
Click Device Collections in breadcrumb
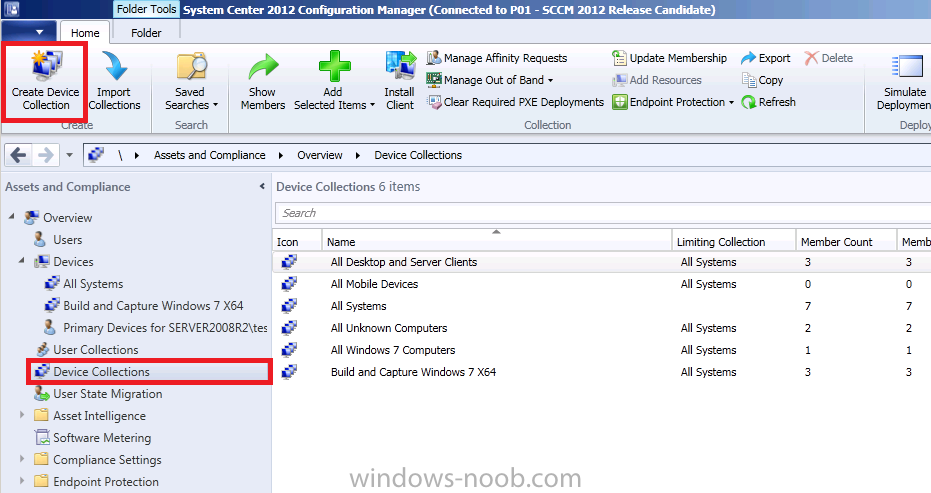point(418,155)
